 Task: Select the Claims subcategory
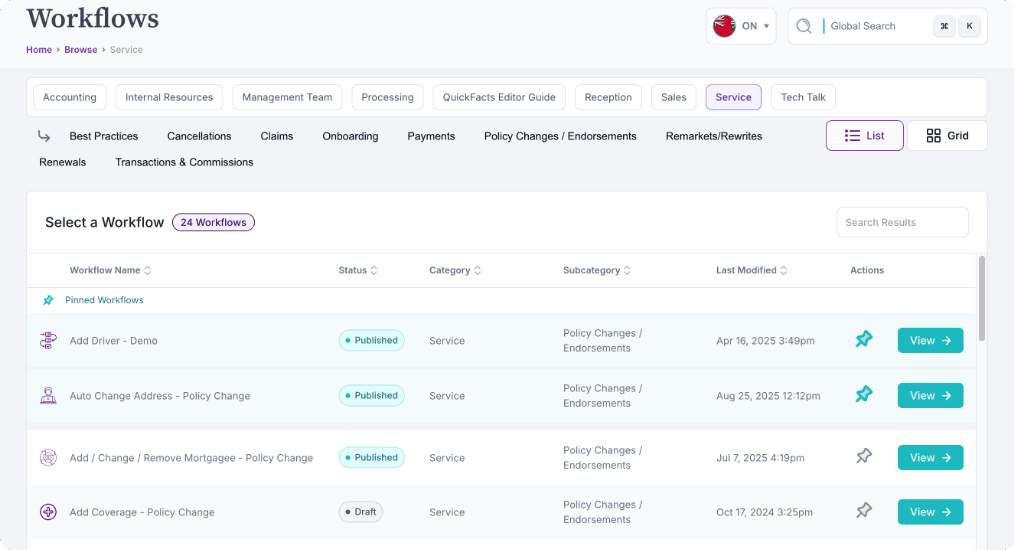point(277,136)
